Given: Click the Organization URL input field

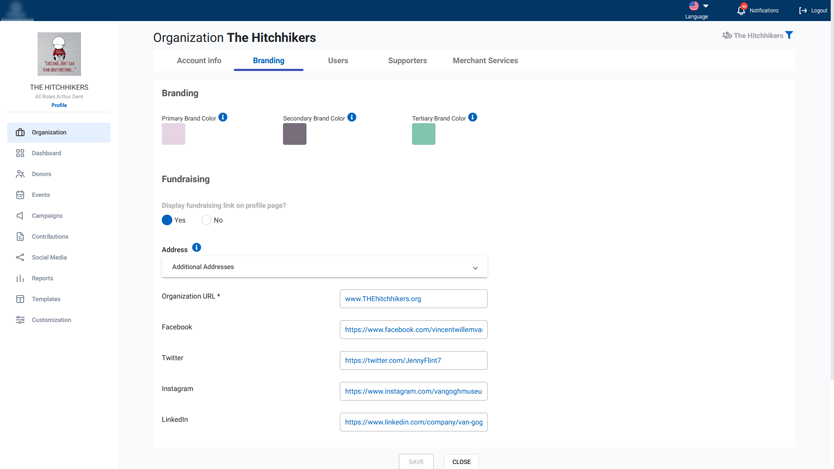Looking at the screenshot, I should point(413,299).
